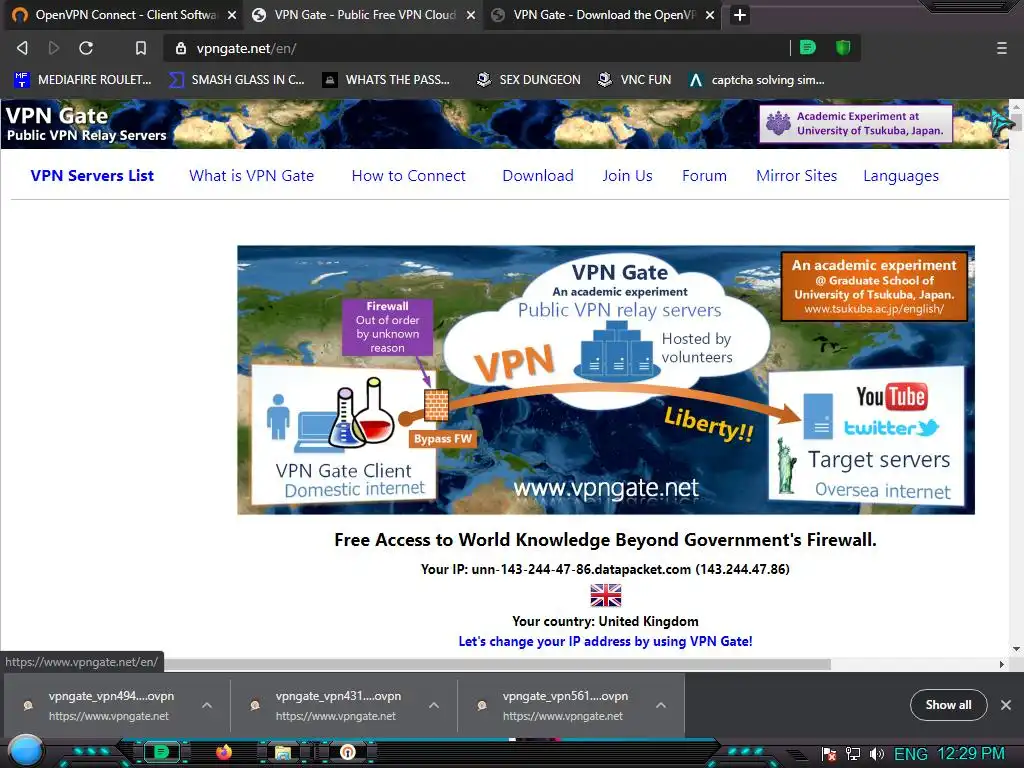Open the How to Connect page

pos(409,176)
